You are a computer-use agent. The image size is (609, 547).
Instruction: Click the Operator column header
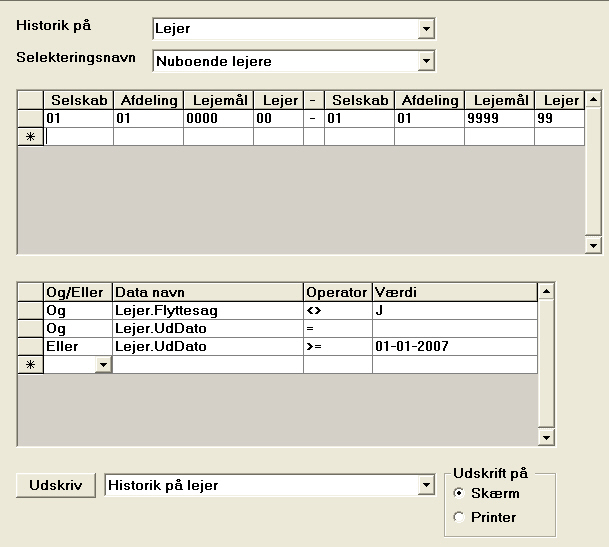(x=337, y=291)
